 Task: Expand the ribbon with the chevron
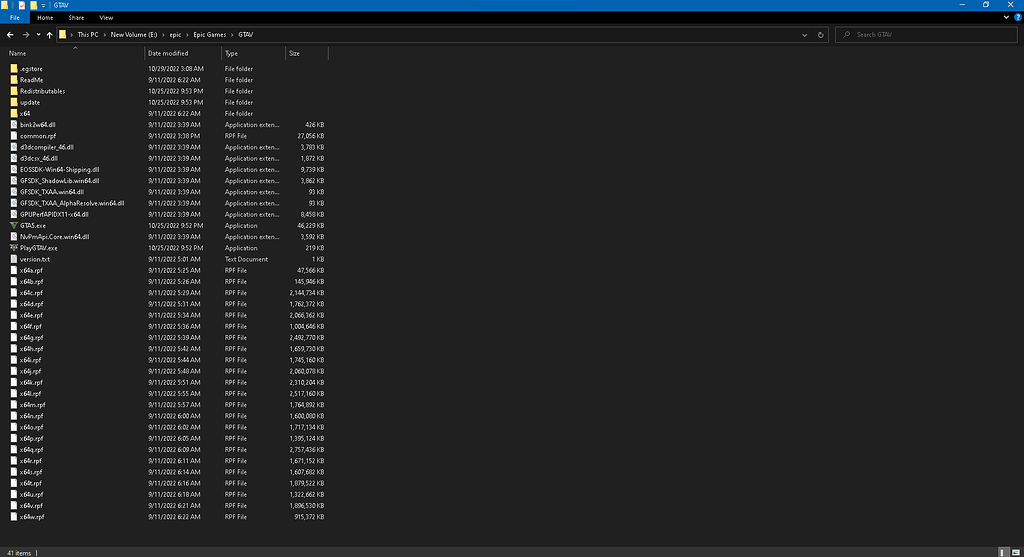coord(1006,18)
